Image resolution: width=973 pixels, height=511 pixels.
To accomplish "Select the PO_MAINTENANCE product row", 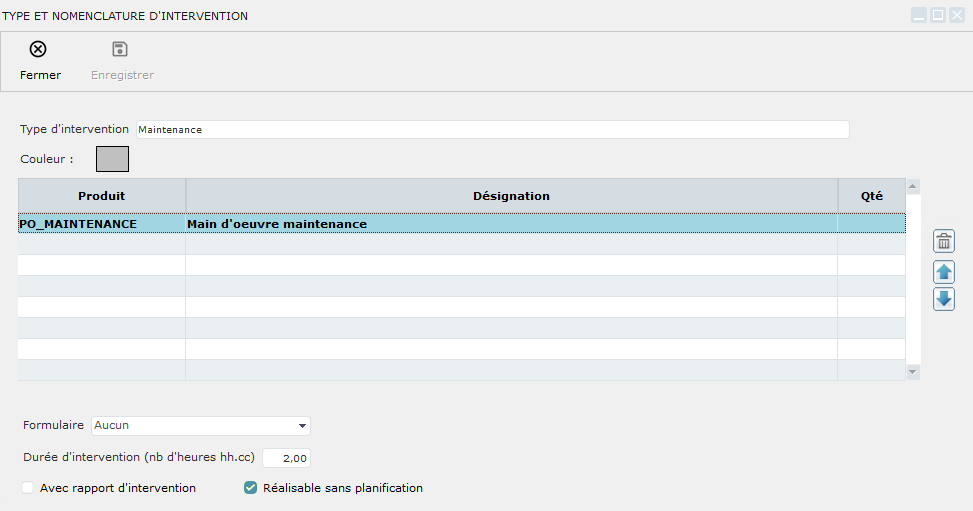I will point(78,224).
